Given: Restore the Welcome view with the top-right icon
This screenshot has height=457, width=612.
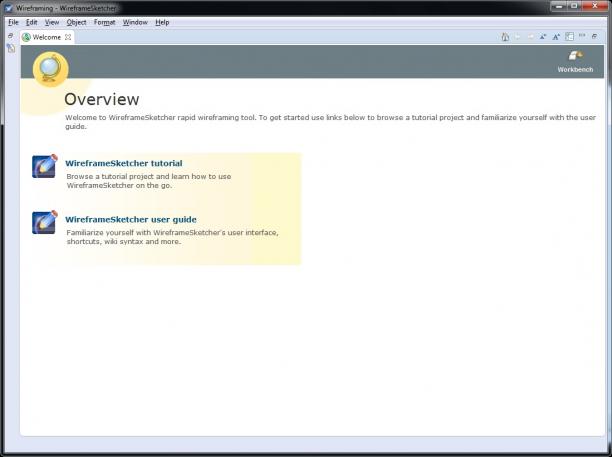Looking at the screenshot, I should (x=594, y=36).
